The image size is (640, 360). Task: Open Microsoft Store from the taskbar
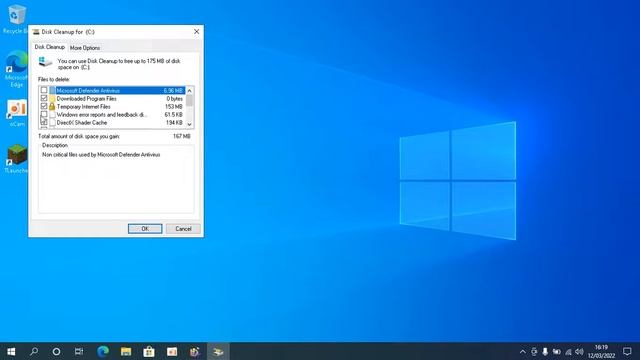tap(149, 351)
